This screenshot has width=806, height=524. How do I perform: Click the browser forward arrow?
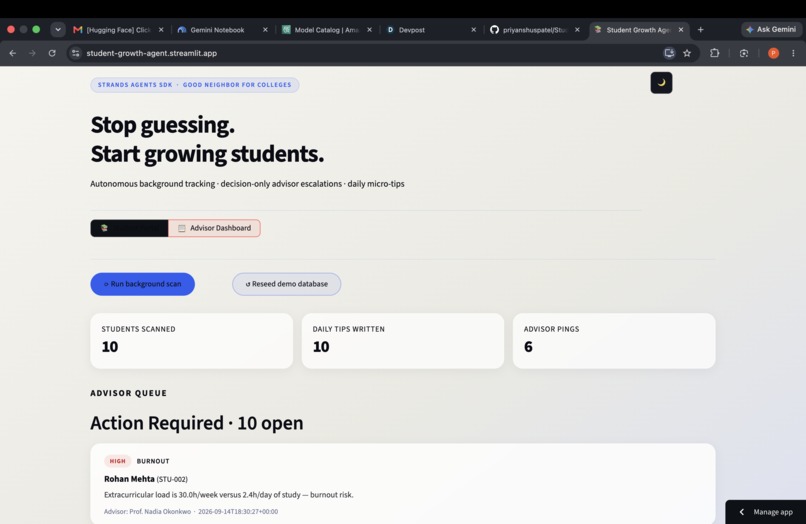pyautogui.click(x=32, y=53)
